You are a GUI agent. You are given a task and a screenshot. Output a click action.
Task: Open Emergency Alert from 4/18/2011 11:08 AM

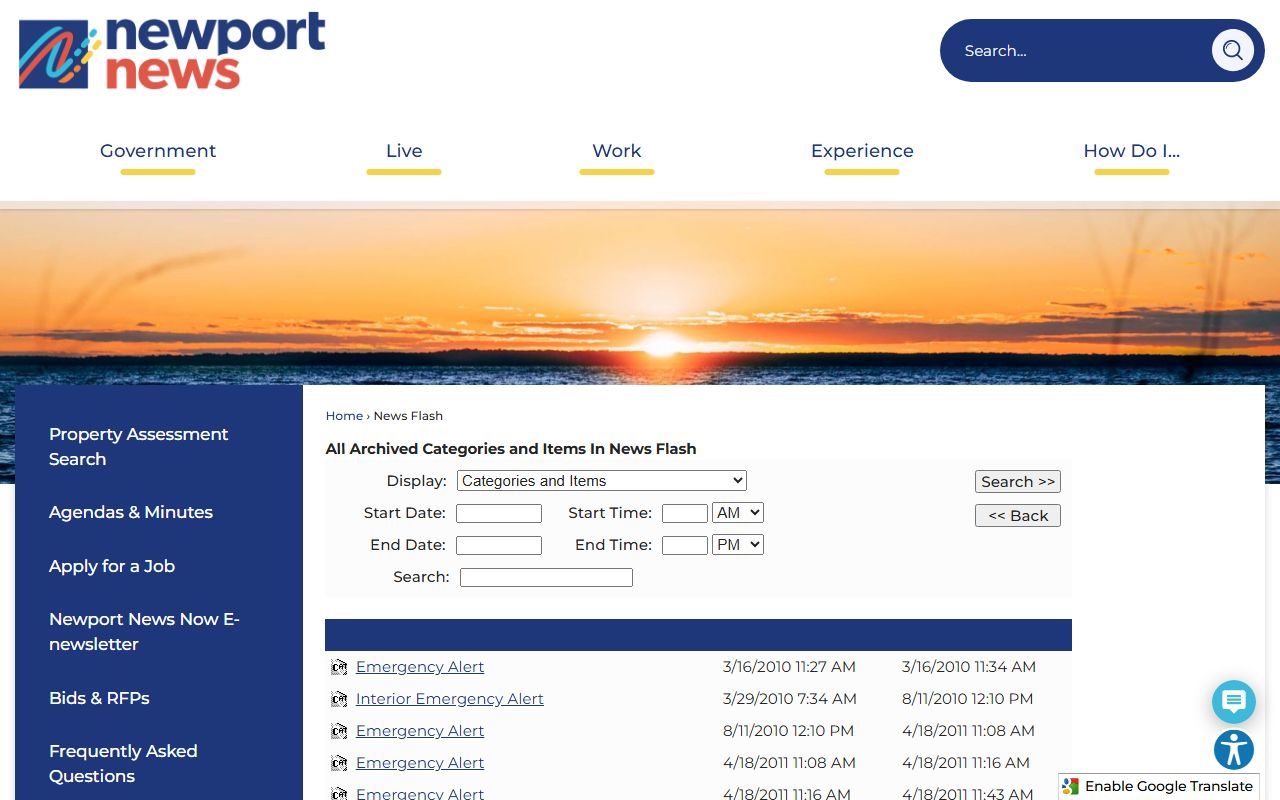click(x=420, y=763)
